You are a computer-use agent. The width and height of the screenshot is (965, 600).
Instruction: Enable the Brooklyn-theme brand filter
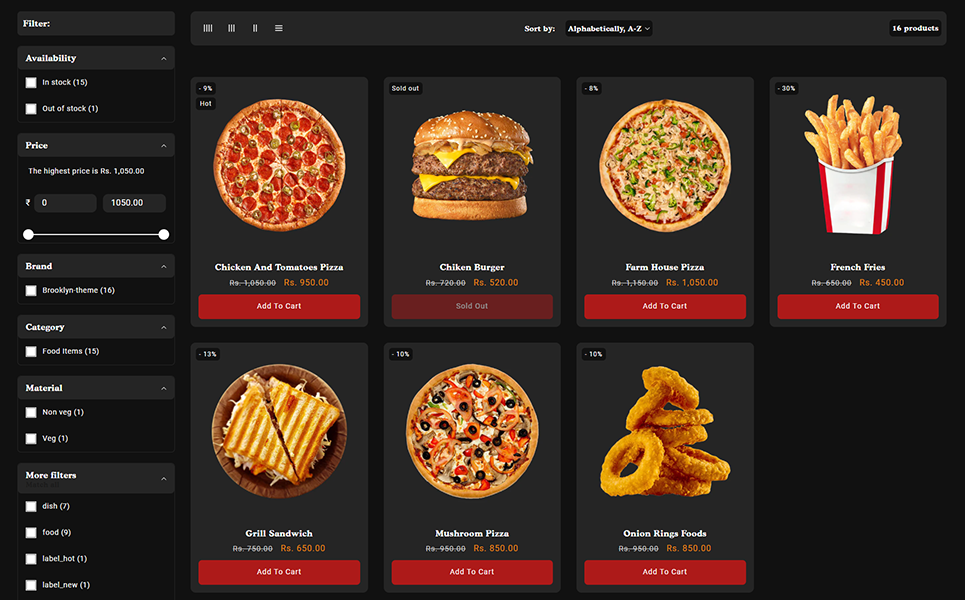31,290
